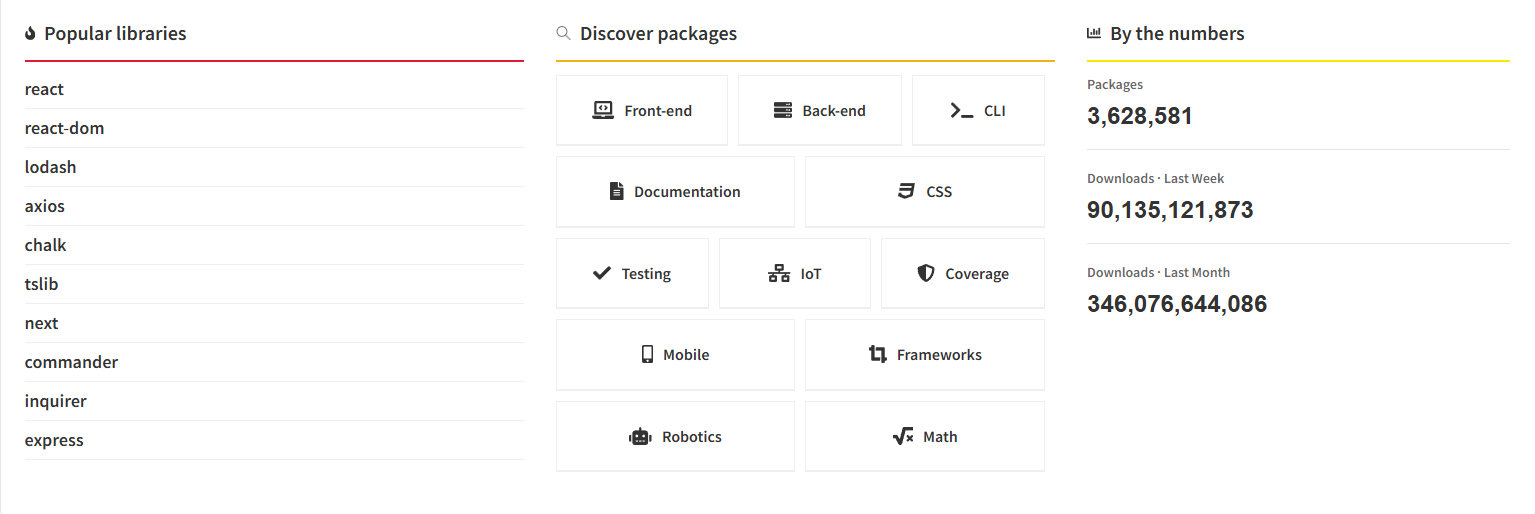Open the Mobile packages category
This screenshot has height=514, width=1535.
click(x=675, y=355)
